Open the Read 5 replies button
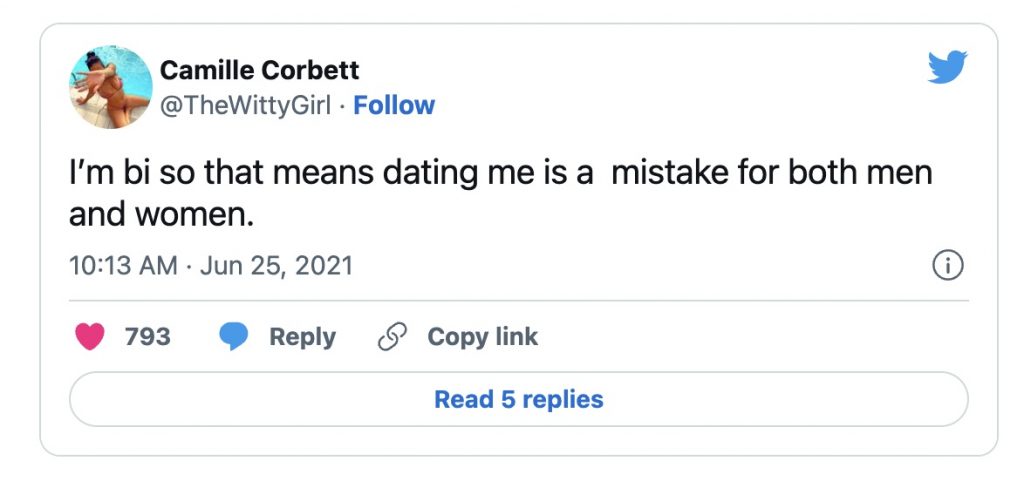Screen dimensions: 1024x481 pyautogui.click(x=518, y=400)
